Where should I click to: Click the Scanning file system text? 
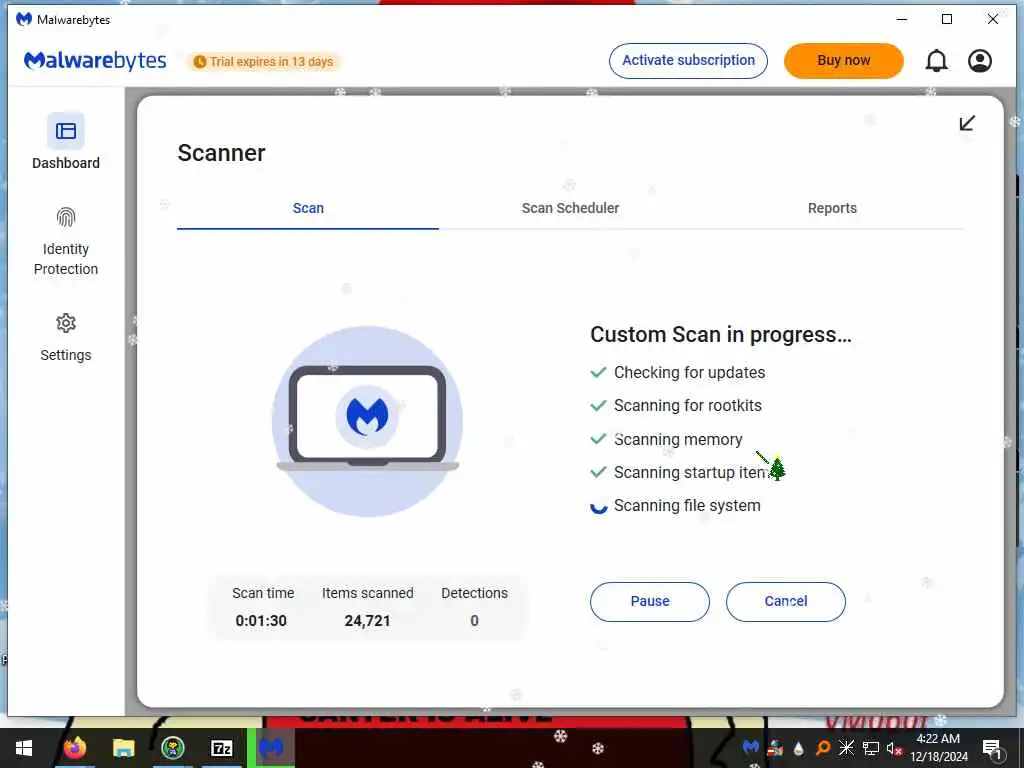(x=687, y=506)
